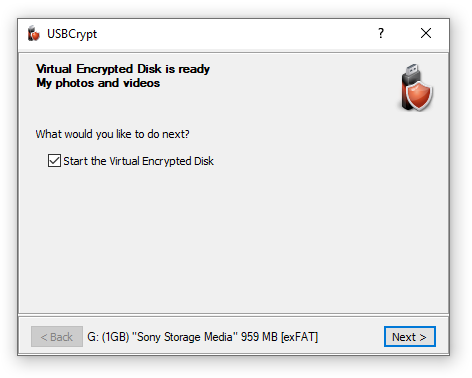Click the red shield on the USB icon
This screenshot has width=472, height=378.
pyautogui.click(x=419, y=97)
